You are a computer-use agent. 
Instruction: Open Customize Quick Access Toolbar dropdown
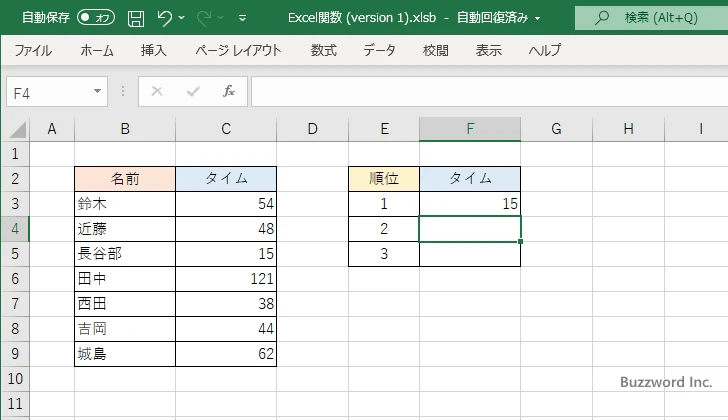[242, 19]
